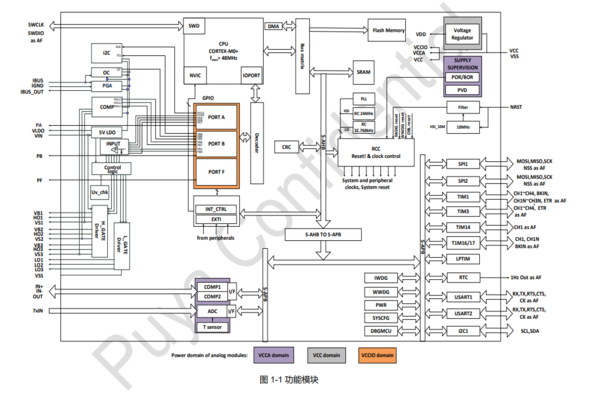The image size is (600, 396).
Task: Click the CRC module box
Action: (x=286, y=147)
